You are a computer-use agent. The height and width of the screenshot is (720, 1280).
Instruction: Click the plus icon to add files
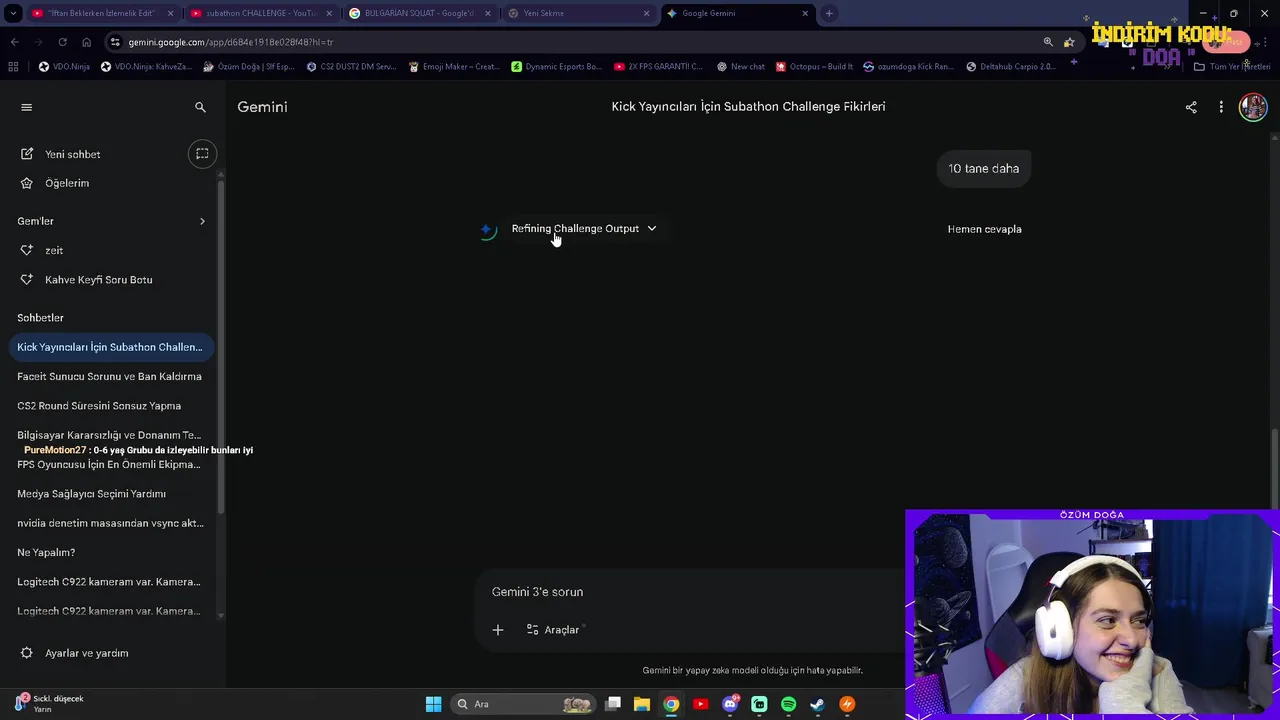tap(498, 630)
